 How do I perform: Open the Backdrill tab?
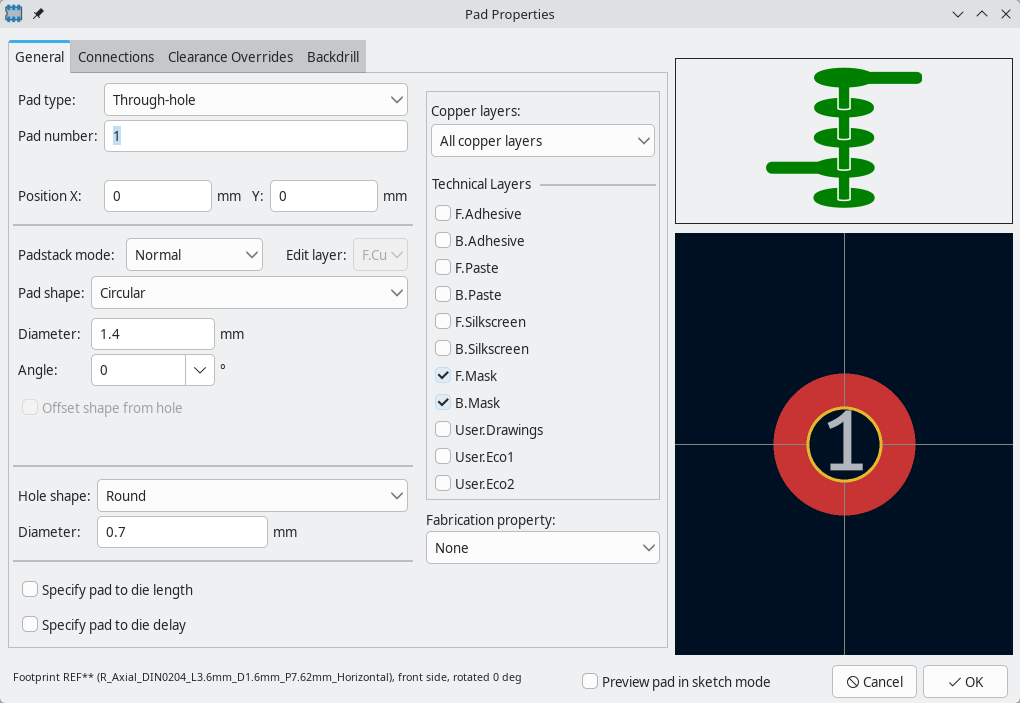333,57
